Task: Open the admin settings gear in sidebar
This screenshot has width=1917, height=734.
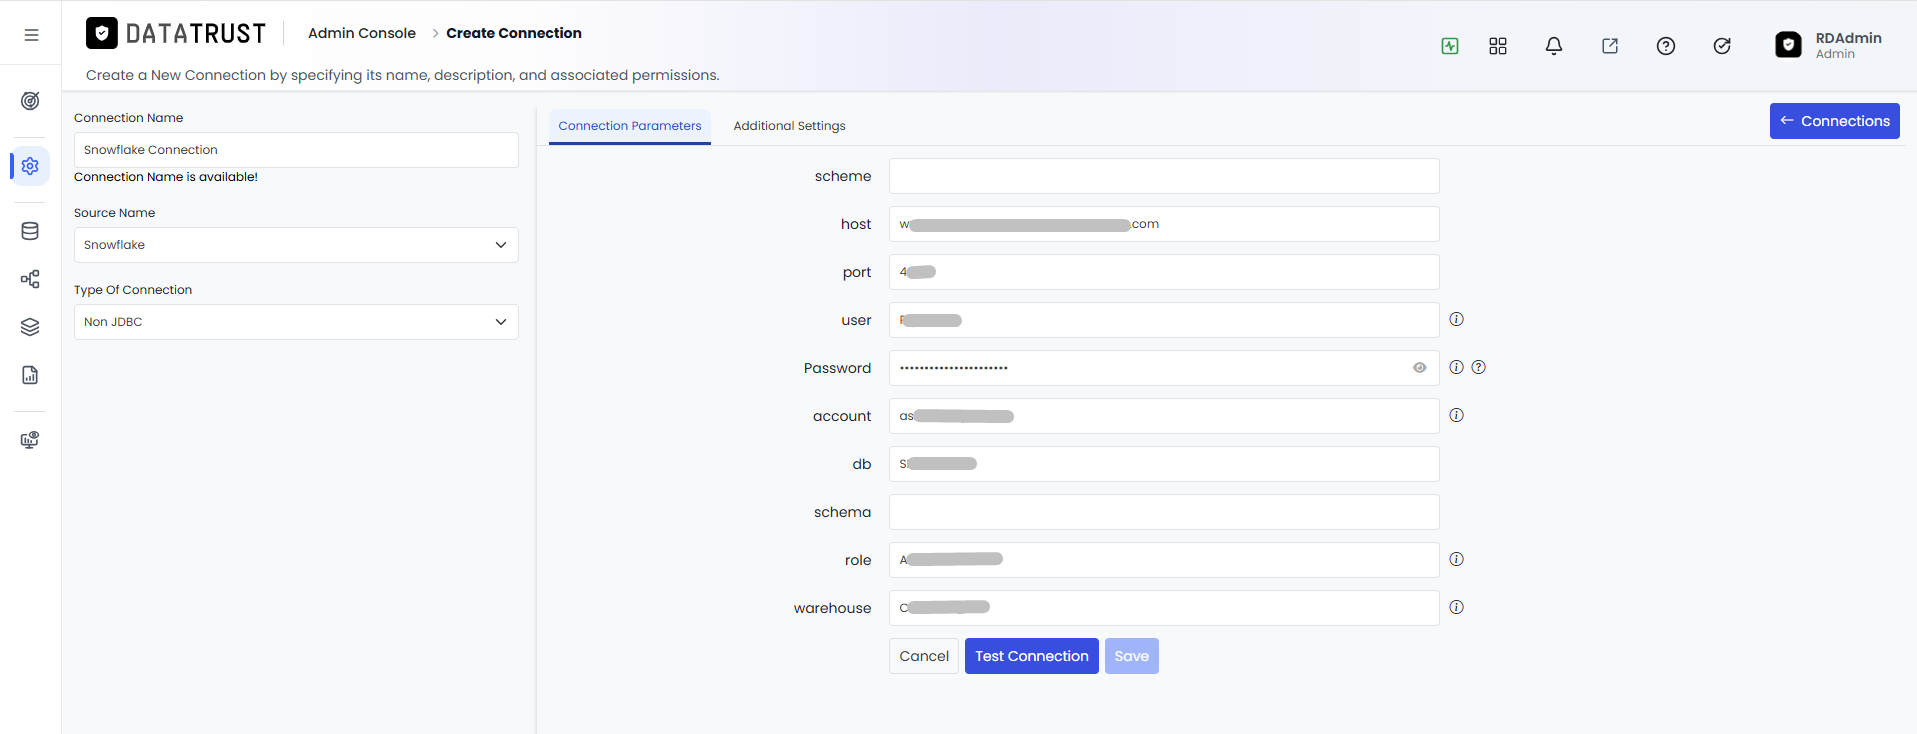Action: (30, 166)
